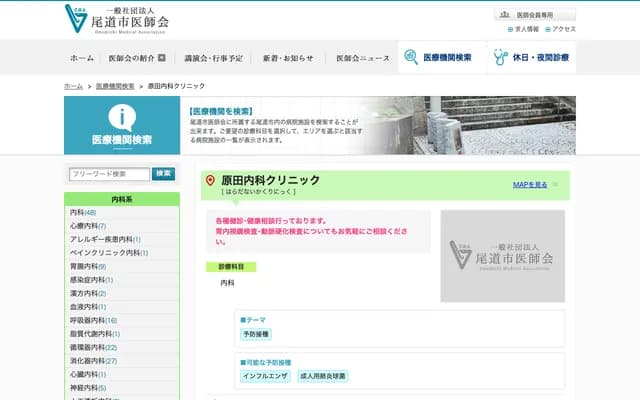Viewport: 640px width, 400px height.
Task: Click the arrow icon beside MAPを見る
Action: pyautogui.click(x=555, y=185)
